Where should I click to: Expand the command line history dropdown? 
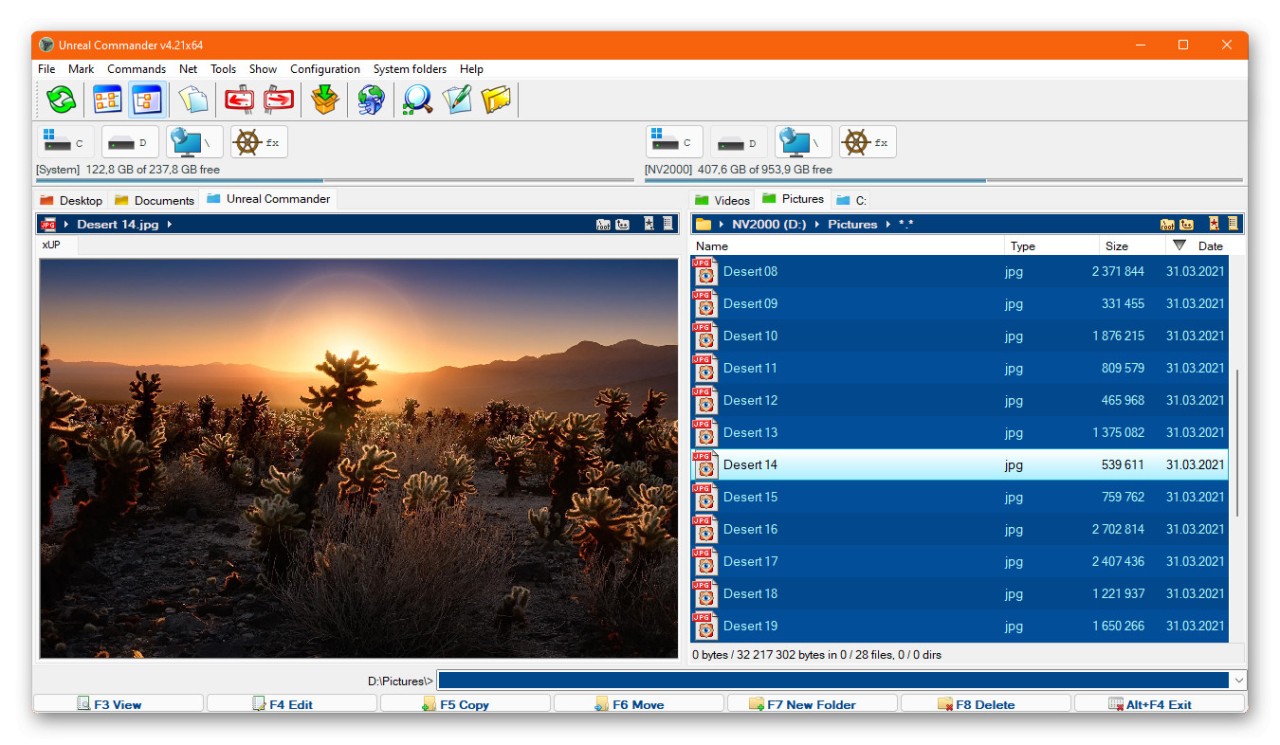coord(1240,681)
